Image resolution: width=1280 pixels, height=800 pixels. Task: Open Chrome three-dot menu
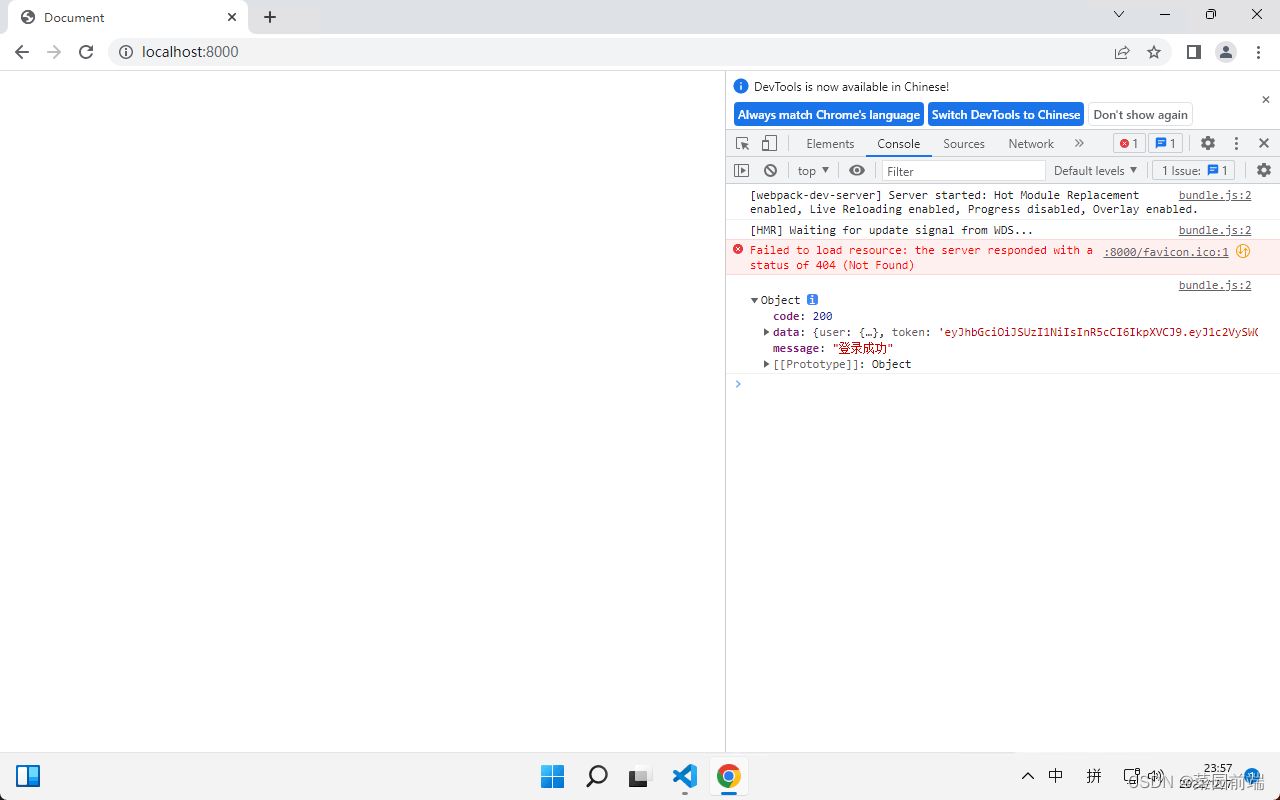[1258, 52]
